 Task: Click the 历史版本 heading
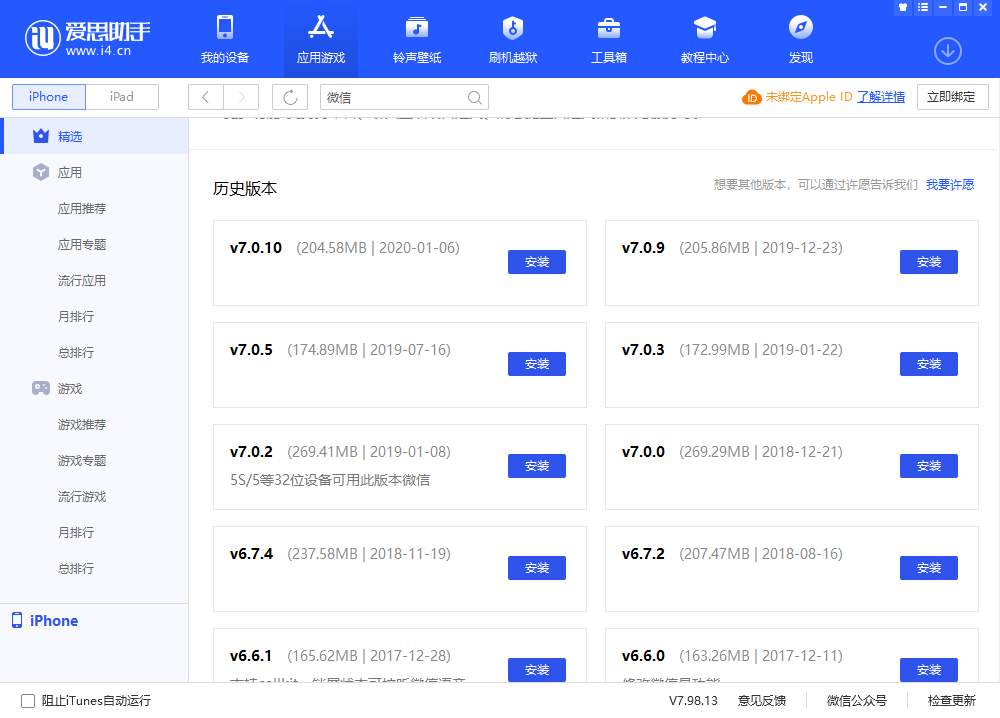tap(245, 189)
